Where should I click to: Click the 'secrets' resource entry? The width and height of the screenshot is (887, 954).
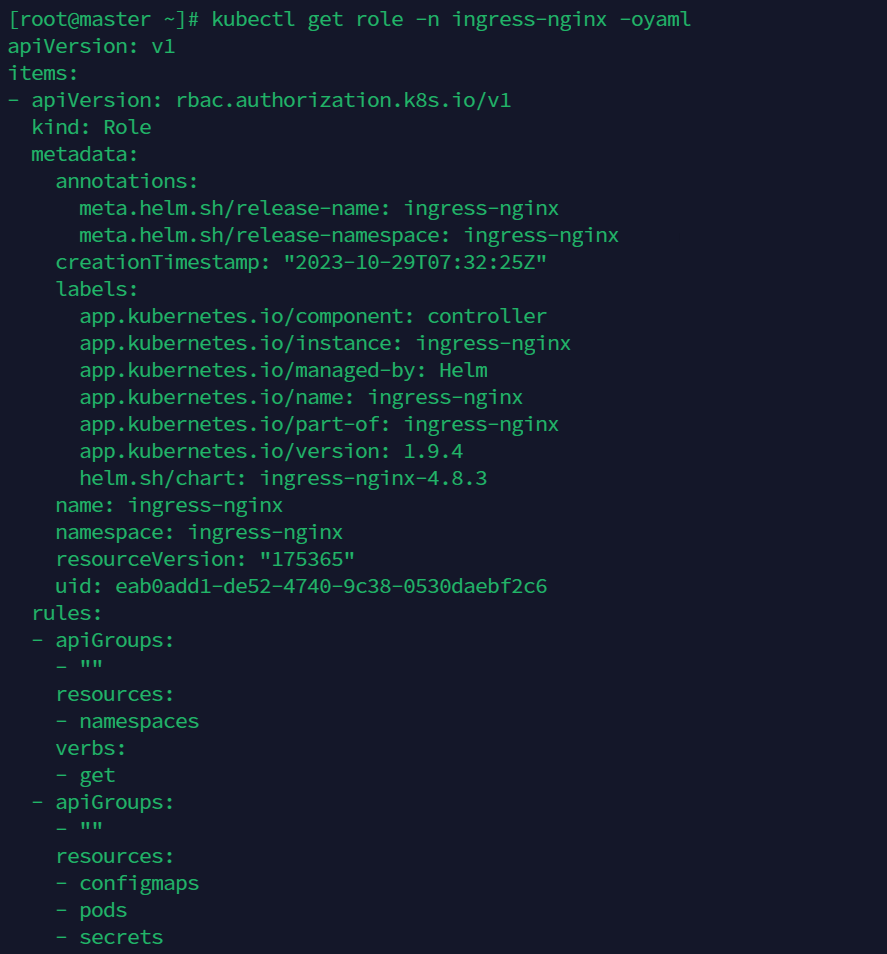tap(121, 937)
